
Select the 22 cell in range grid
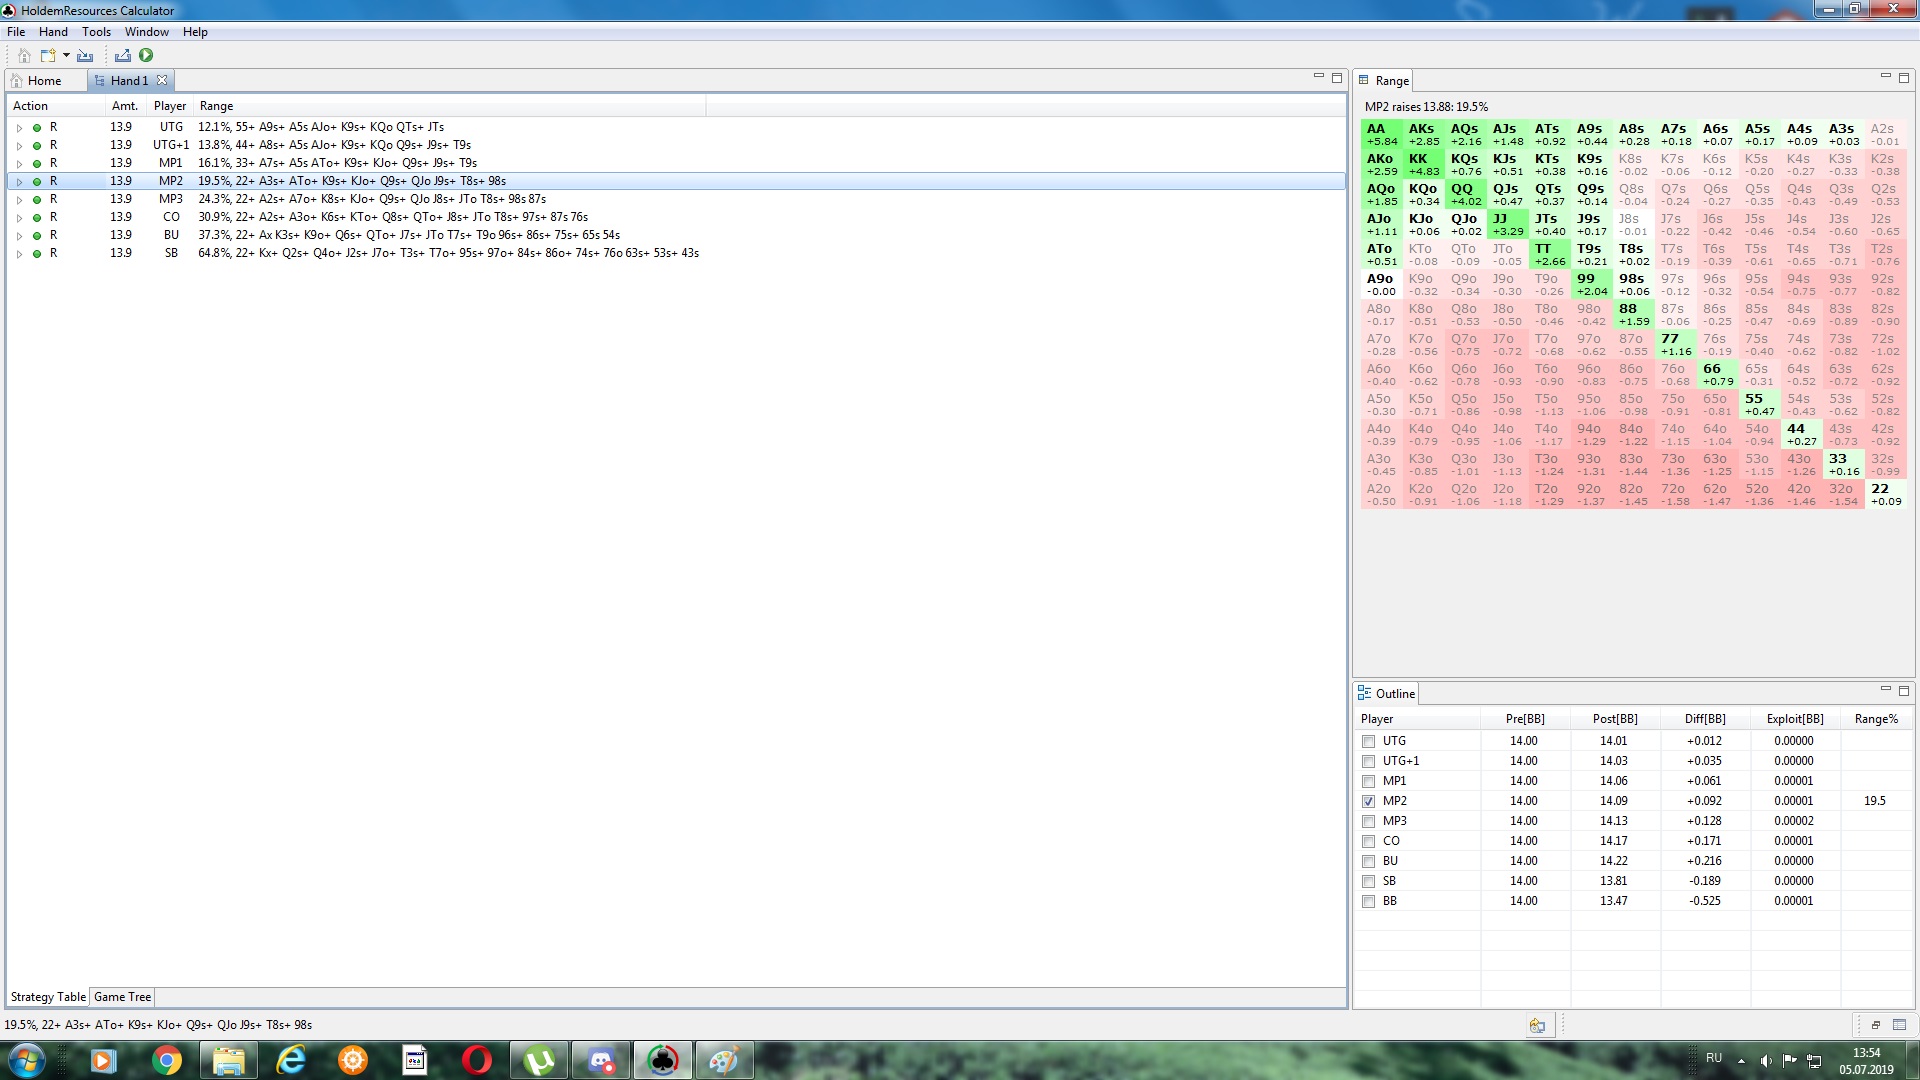coord(1885,495)
